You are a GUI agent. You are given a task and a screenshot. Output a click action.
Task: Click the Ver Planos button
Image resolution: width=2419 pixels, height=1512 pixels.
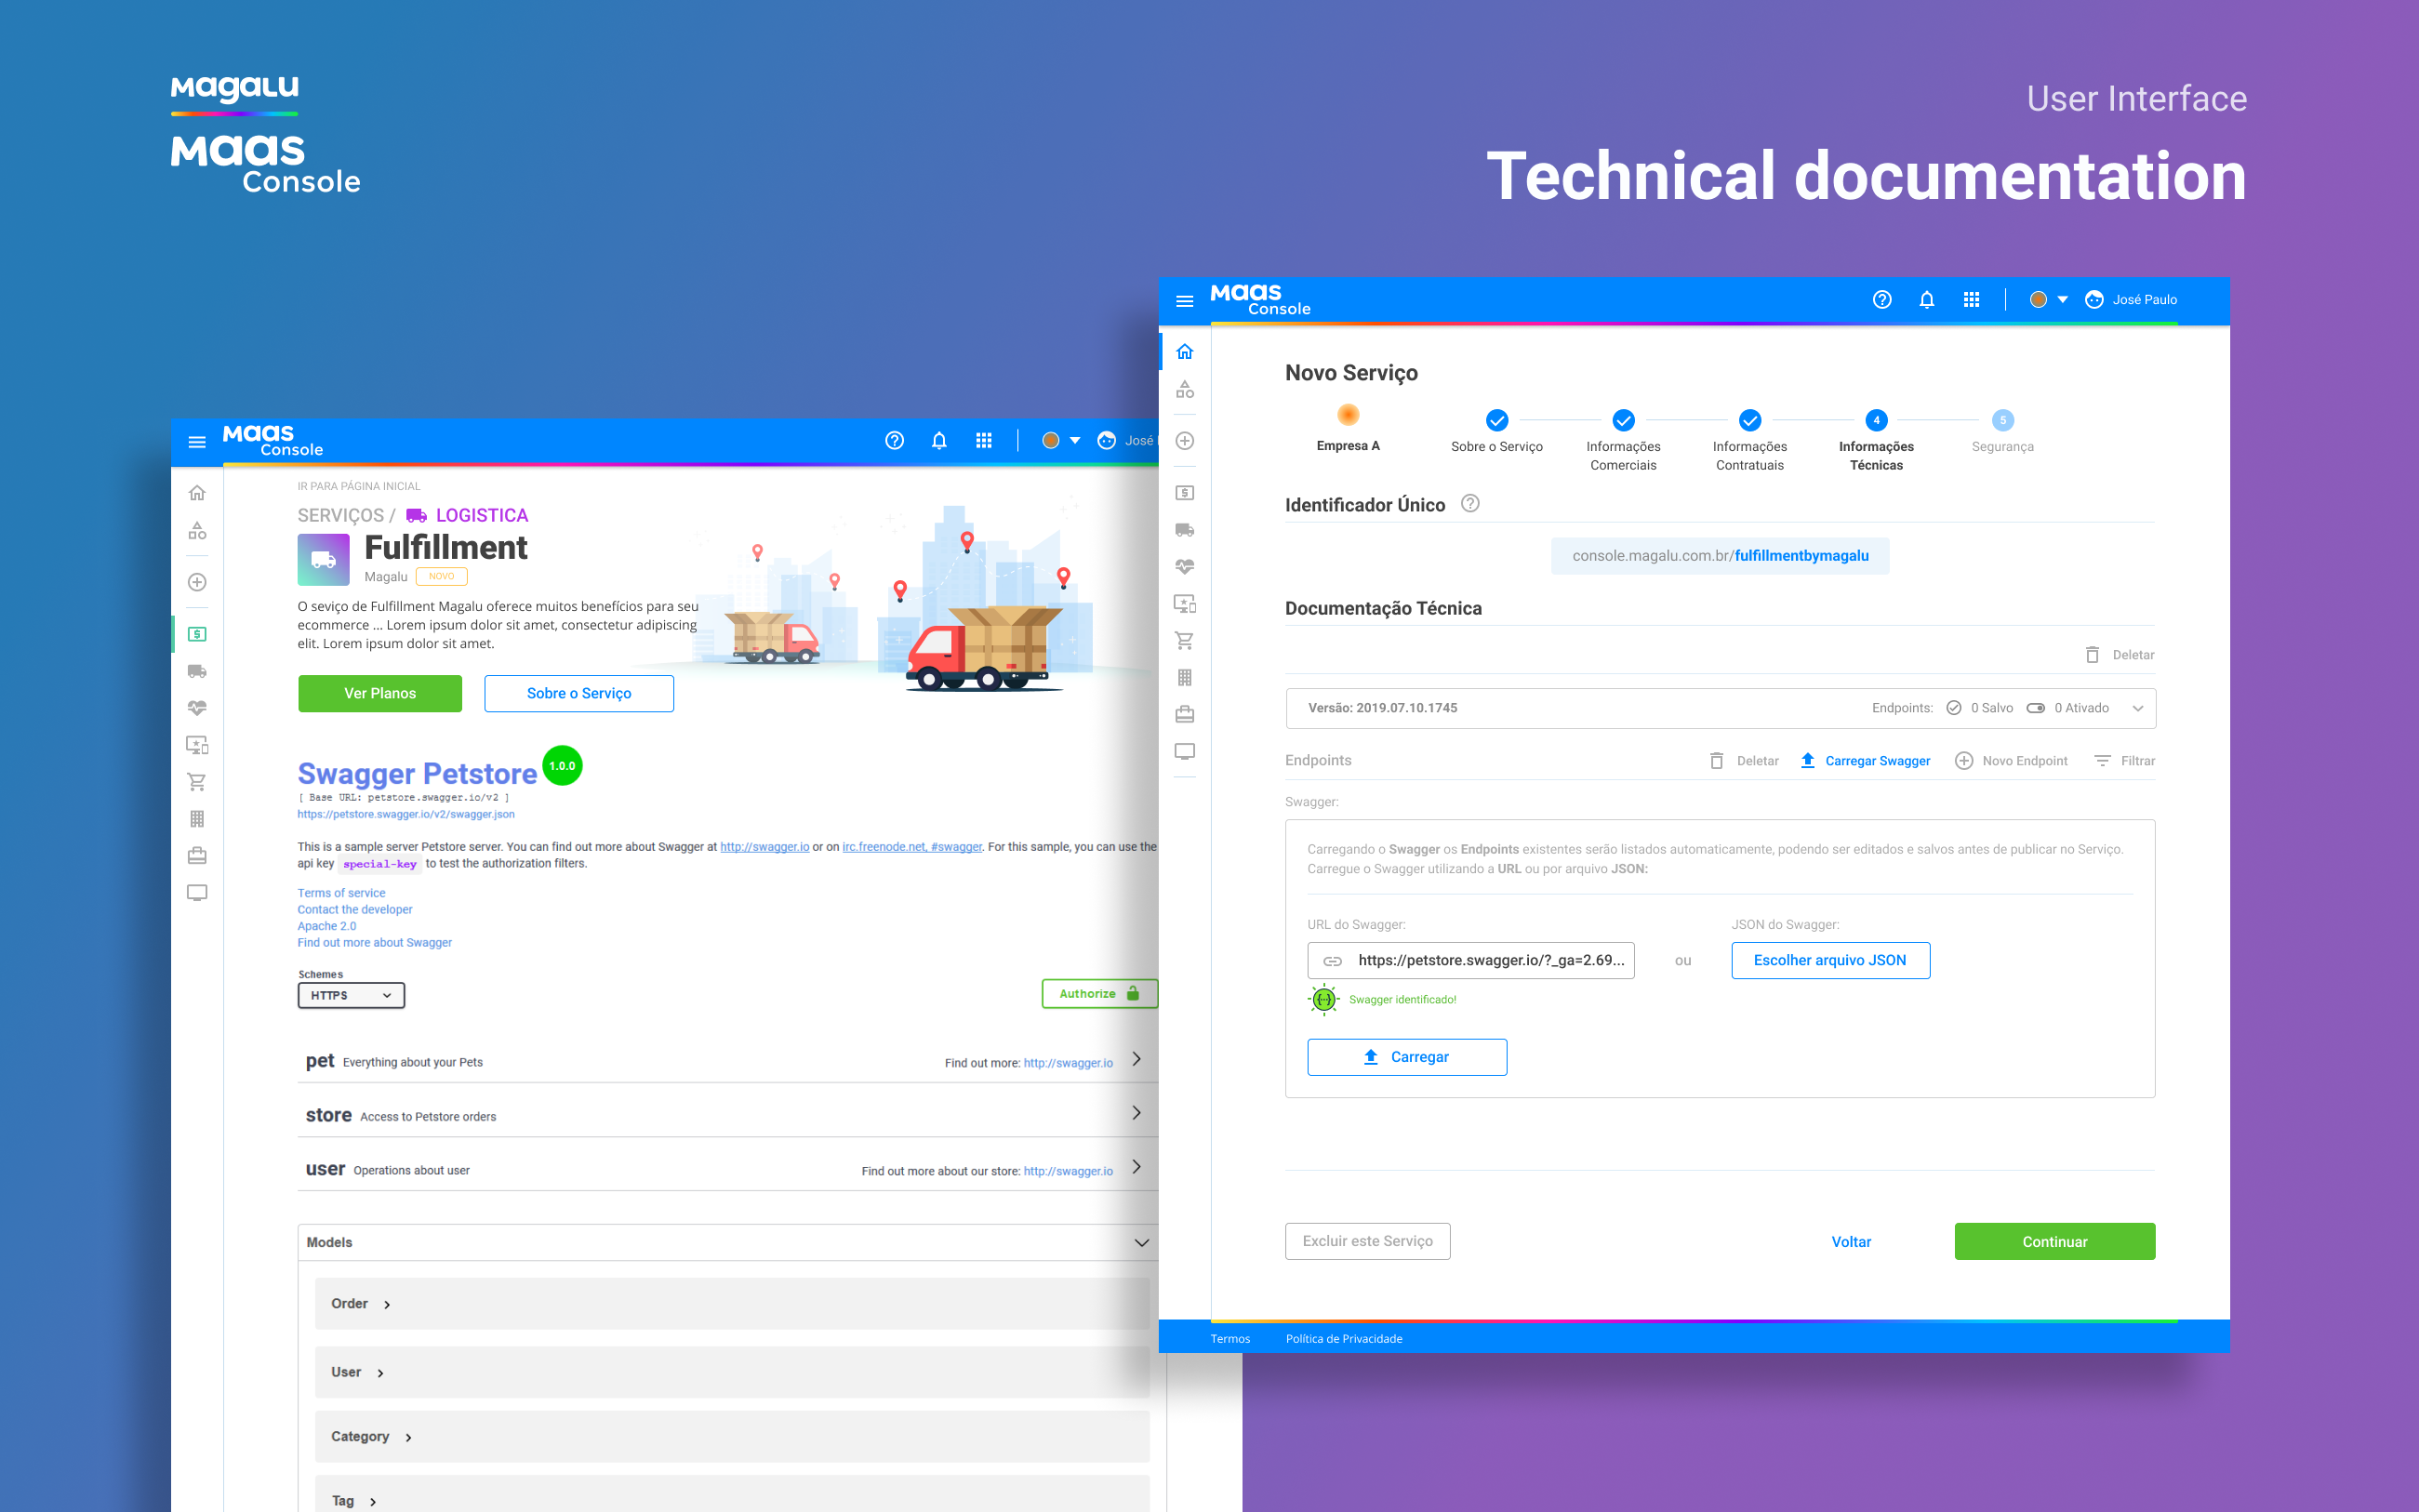[x=379, y=693]
